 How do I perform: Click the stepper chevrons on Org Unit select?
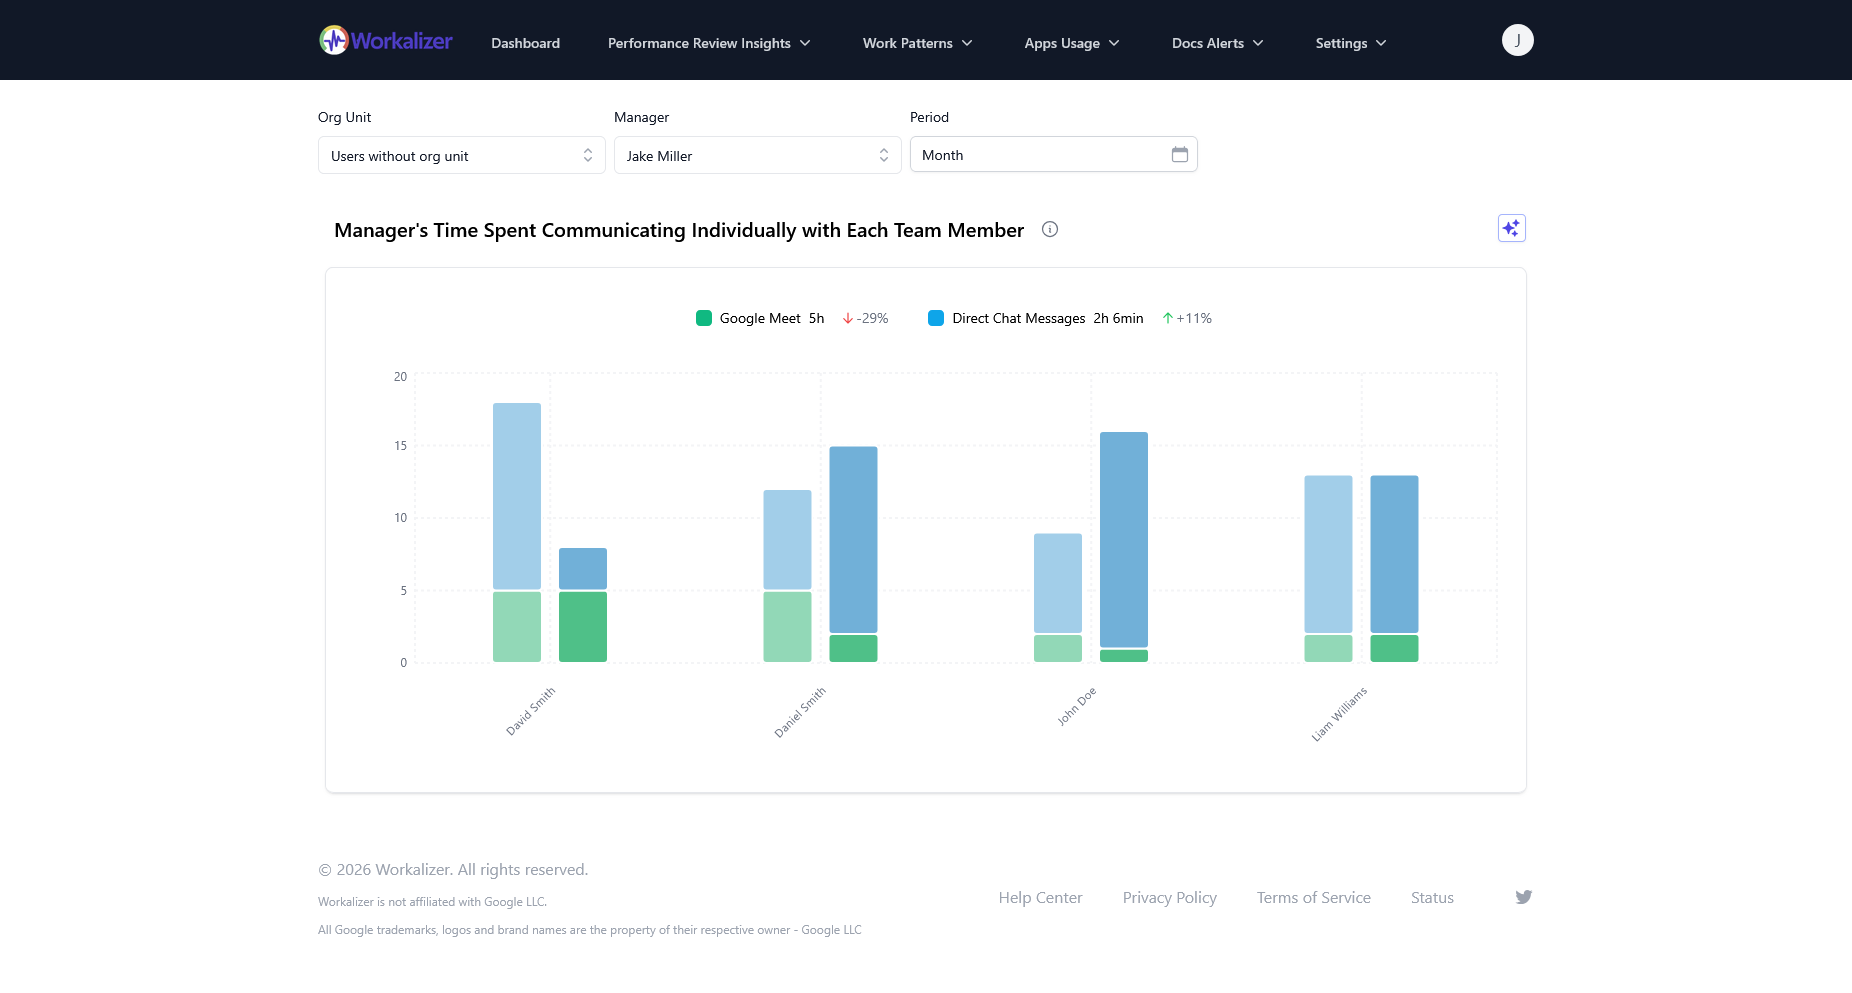588,154
